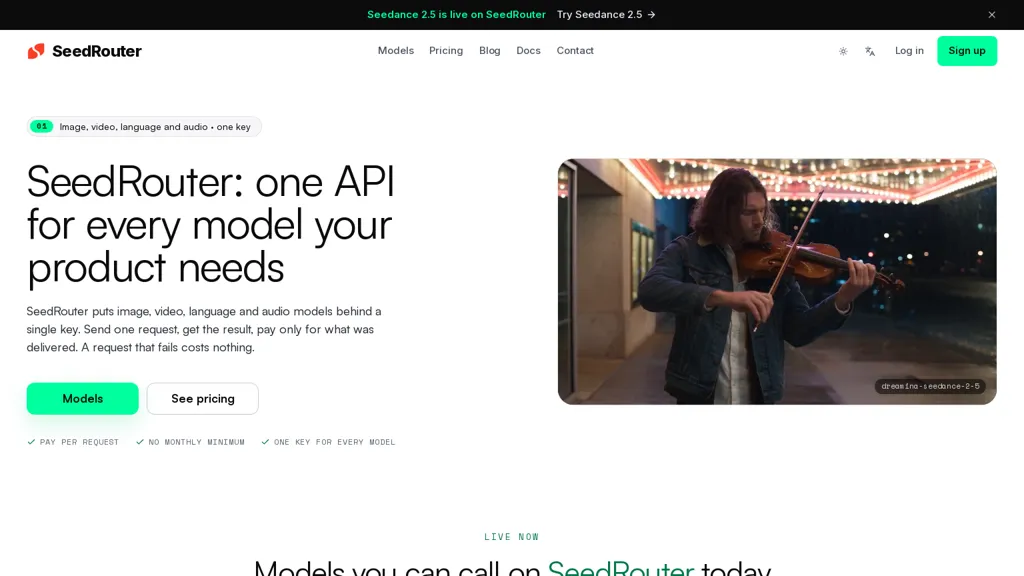Click the headline 'SeedRouter: one API'
The image size is (1024, 576).
tap(210, 182)
